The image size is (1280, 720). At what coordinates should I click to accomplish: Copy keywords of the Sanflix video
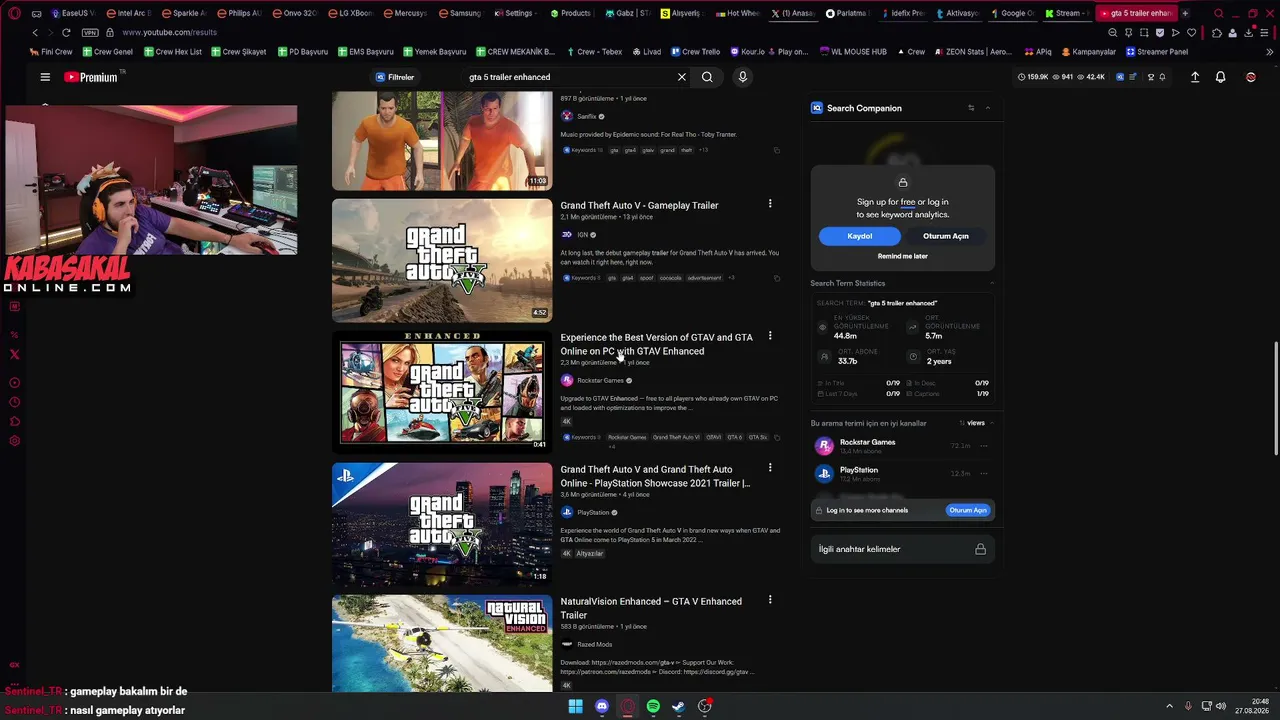(x=776, y=150)
